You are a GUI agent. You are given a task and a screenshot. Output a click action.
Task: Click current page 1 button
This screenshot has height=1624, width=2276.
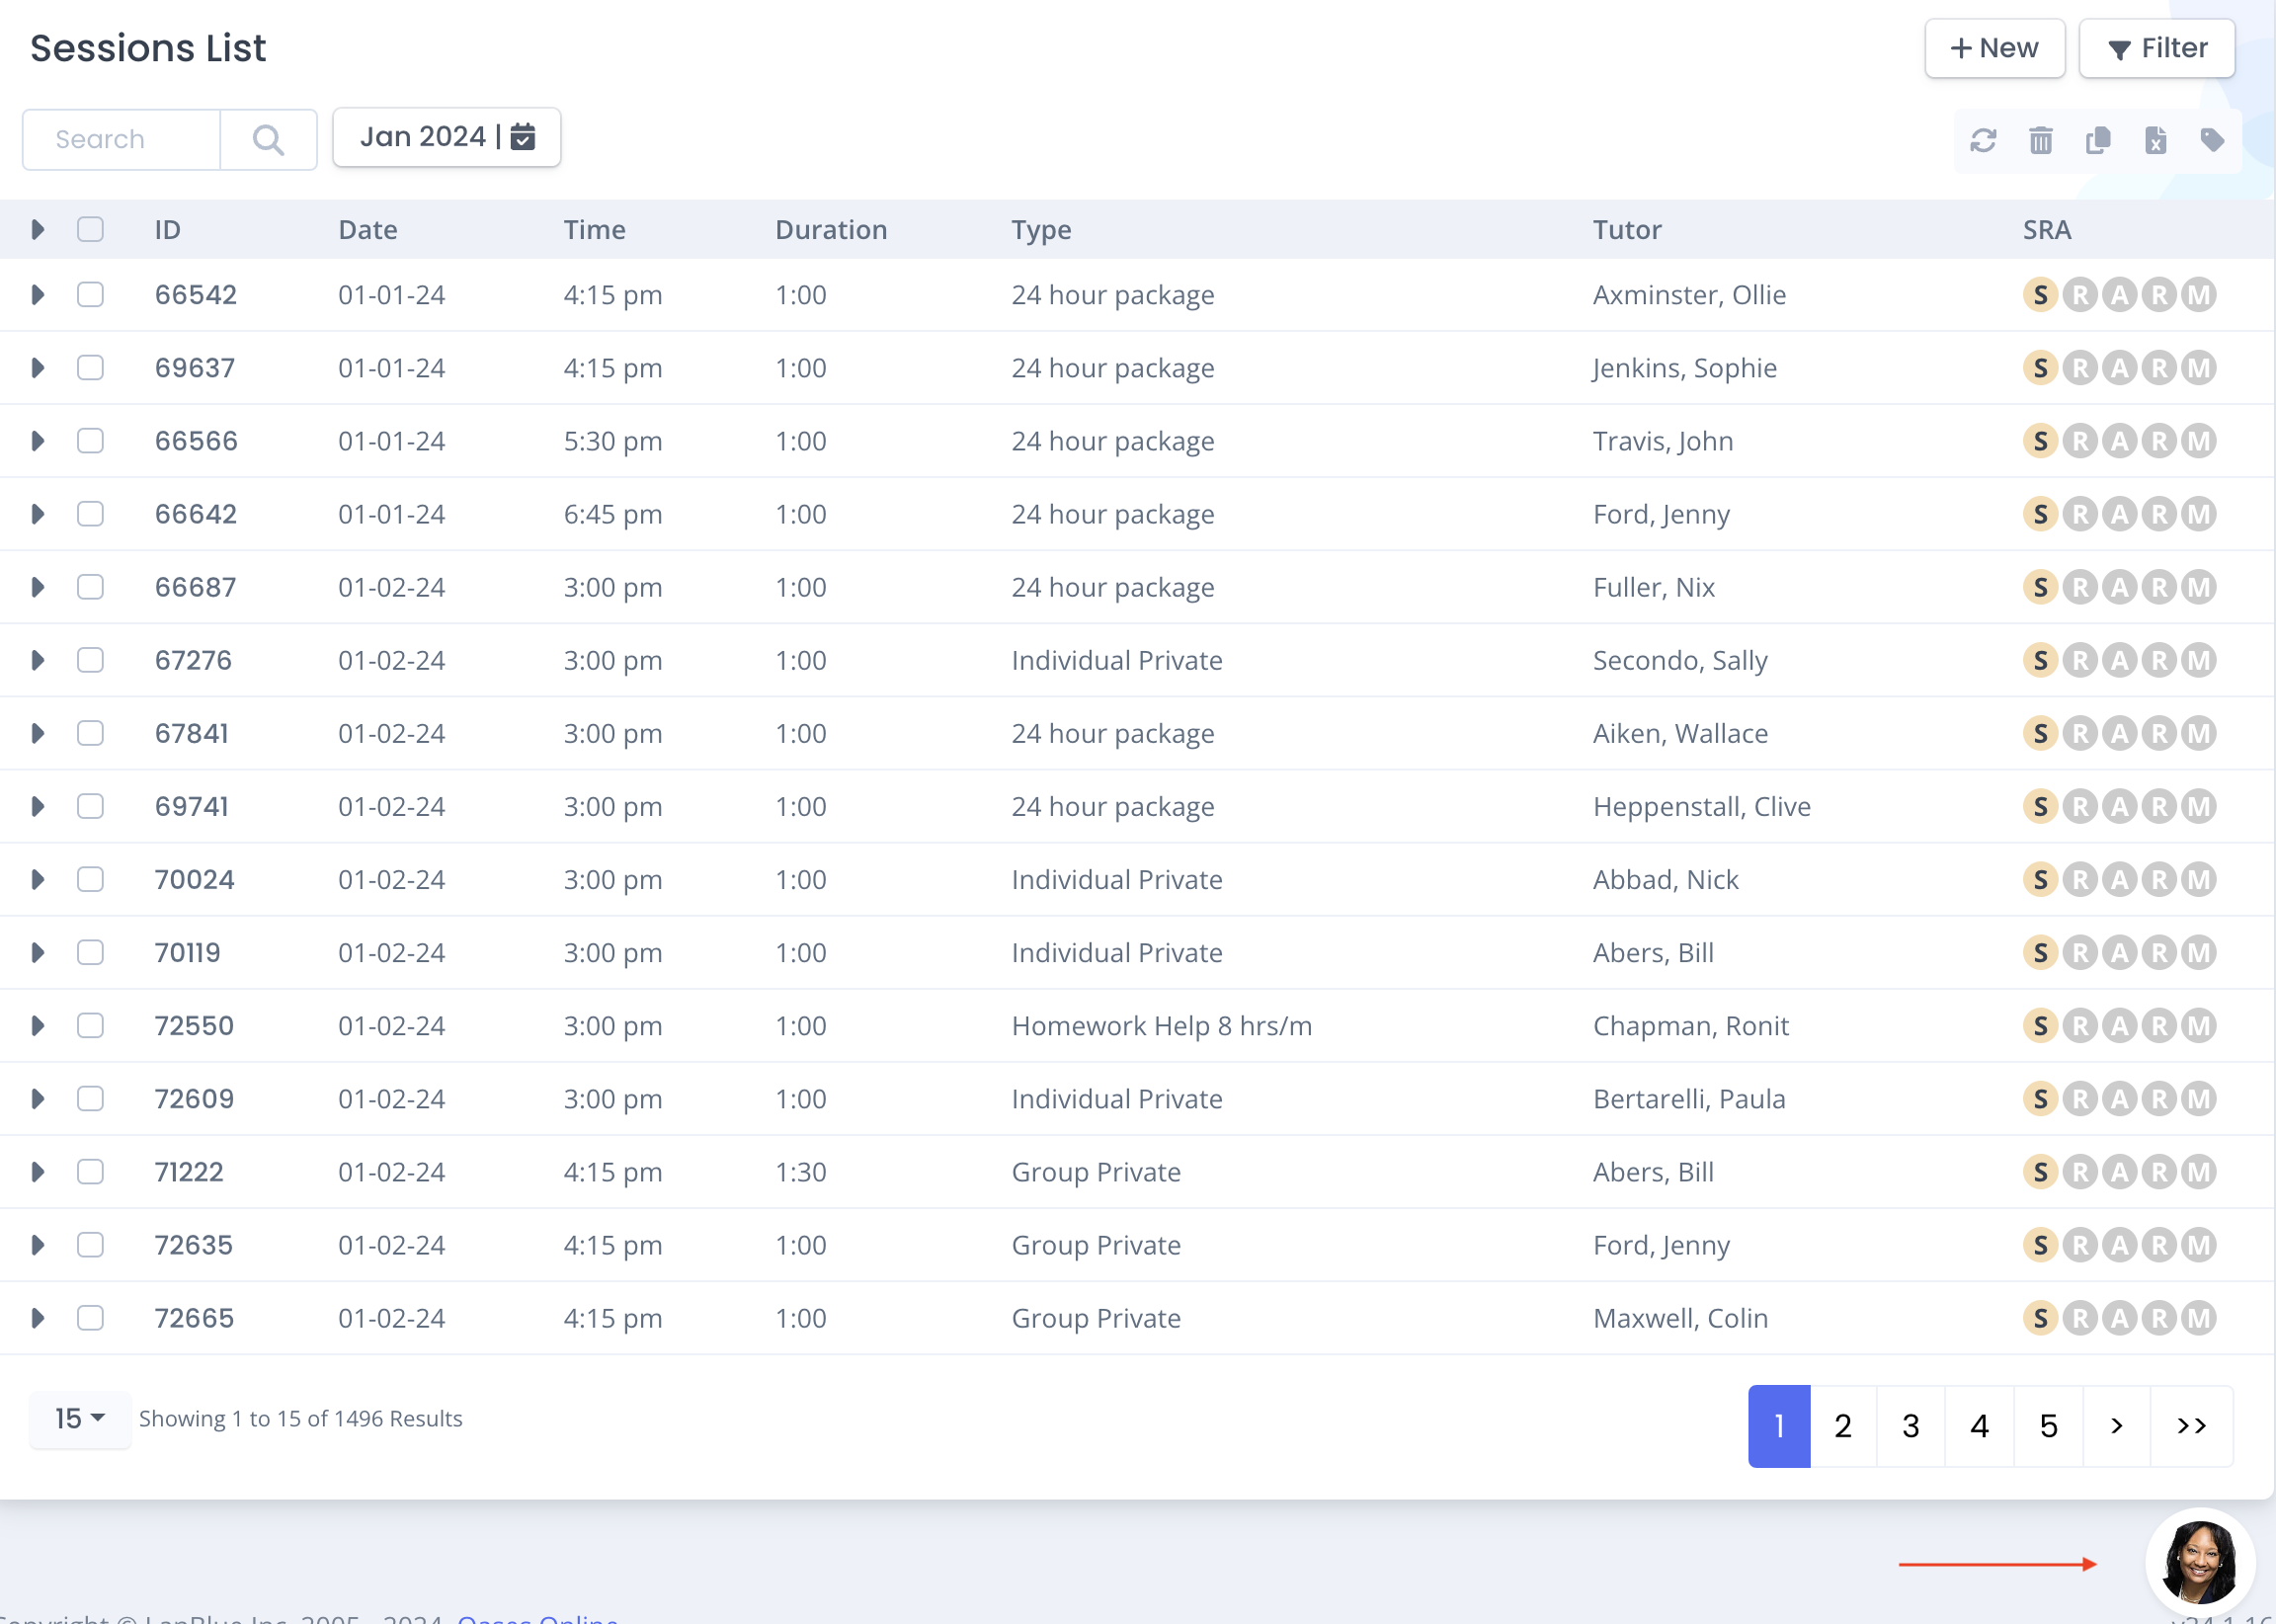1779,1425
